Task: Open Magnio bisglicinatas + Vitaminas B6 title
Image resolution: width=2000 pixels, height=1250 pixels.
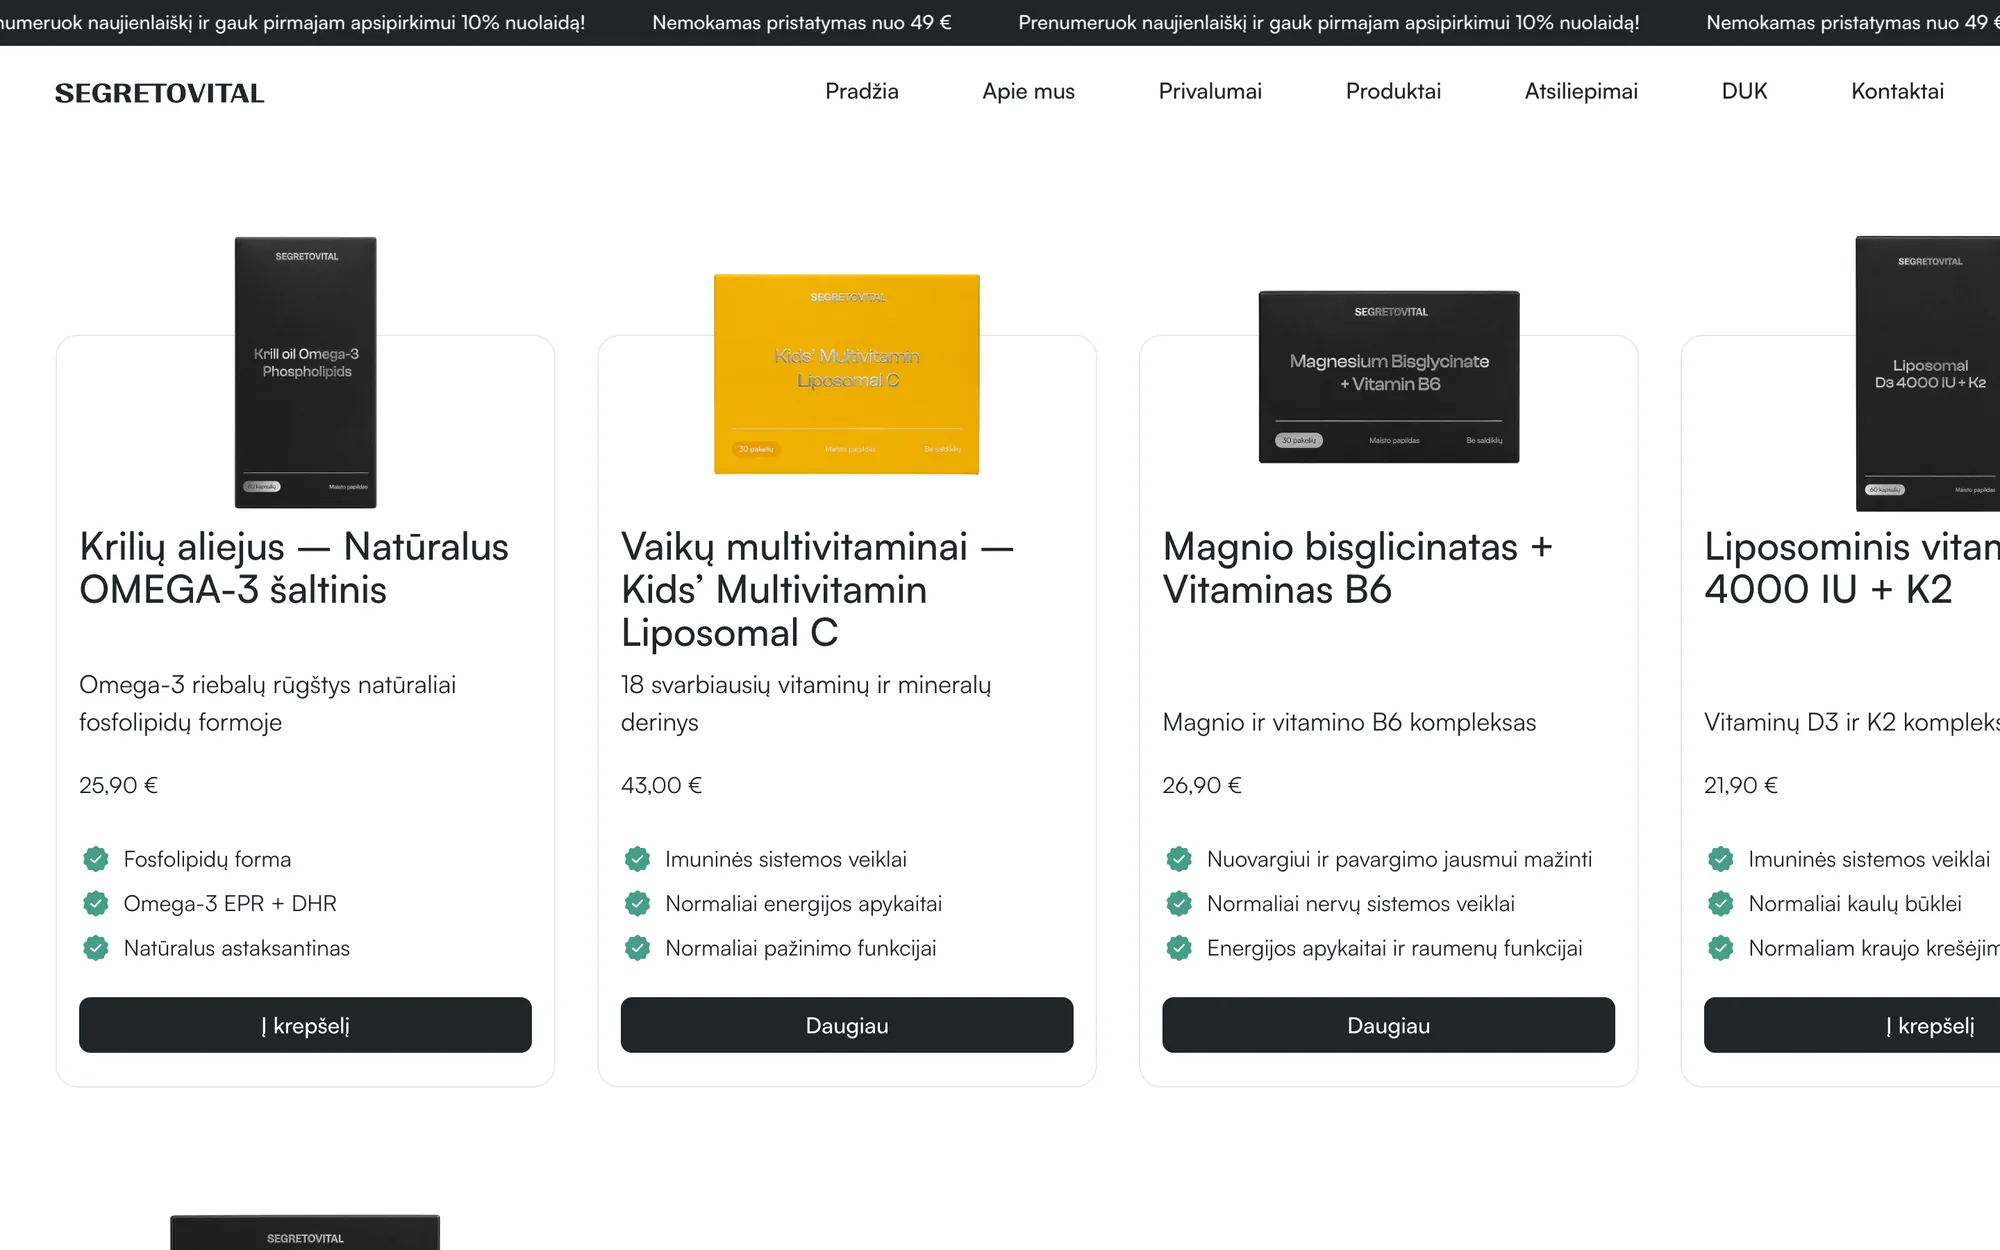Action: click(1358, 568)
